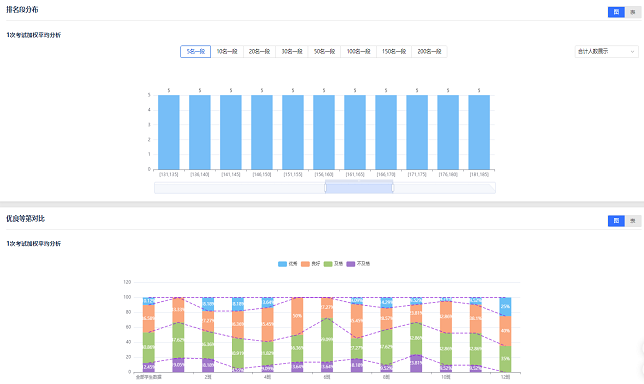Open the 合计人数展示 display dropdown
This screenshot has height=384, width=644.
(x=606, y=51)
